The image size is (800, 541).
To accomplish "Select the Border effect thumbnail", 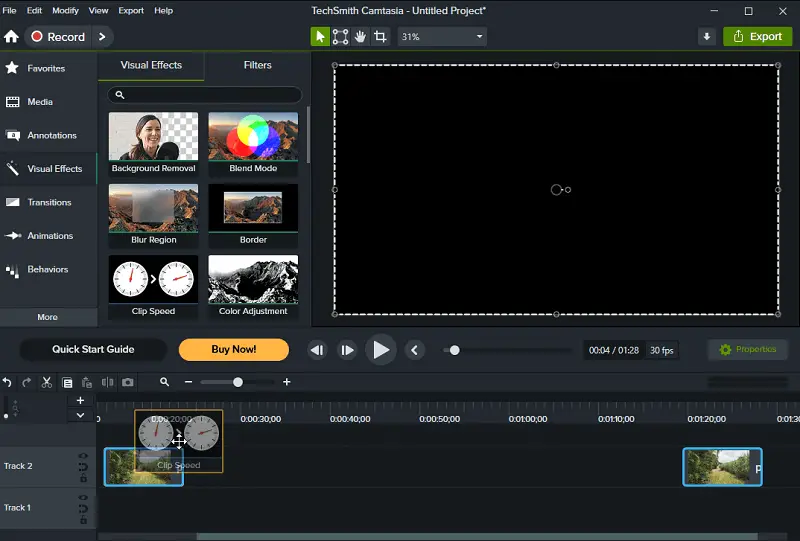I will point(253,215).
